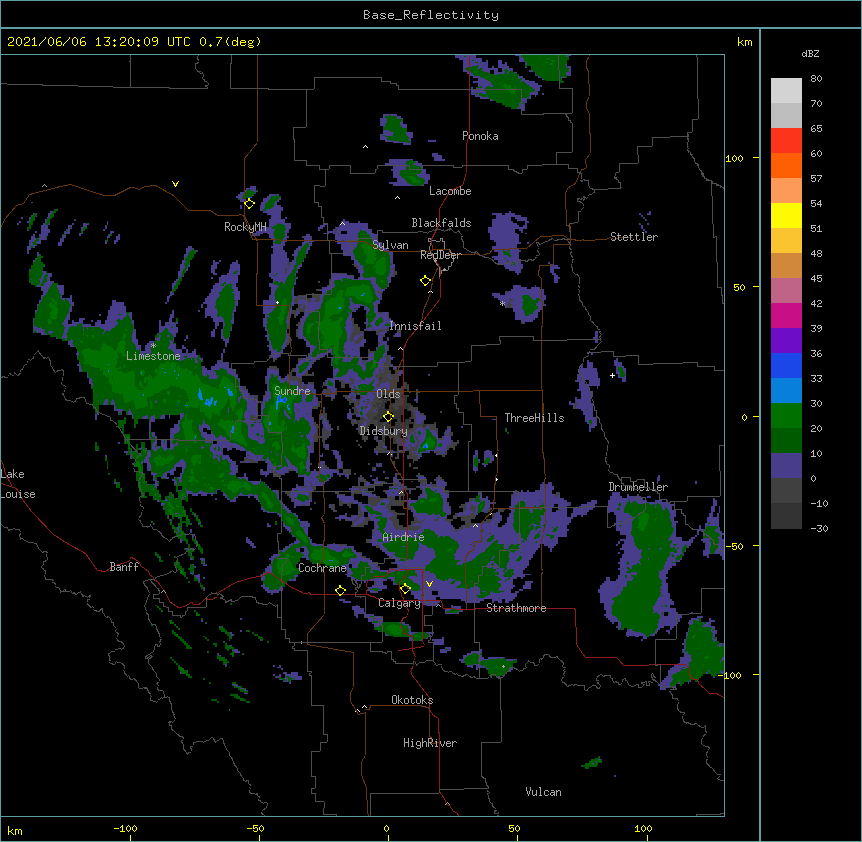Click the yellow marker near RockyMH
Image resolution: width=862 pixels, height=842 pixels.
pyautogui.click(x=249, y=204)
